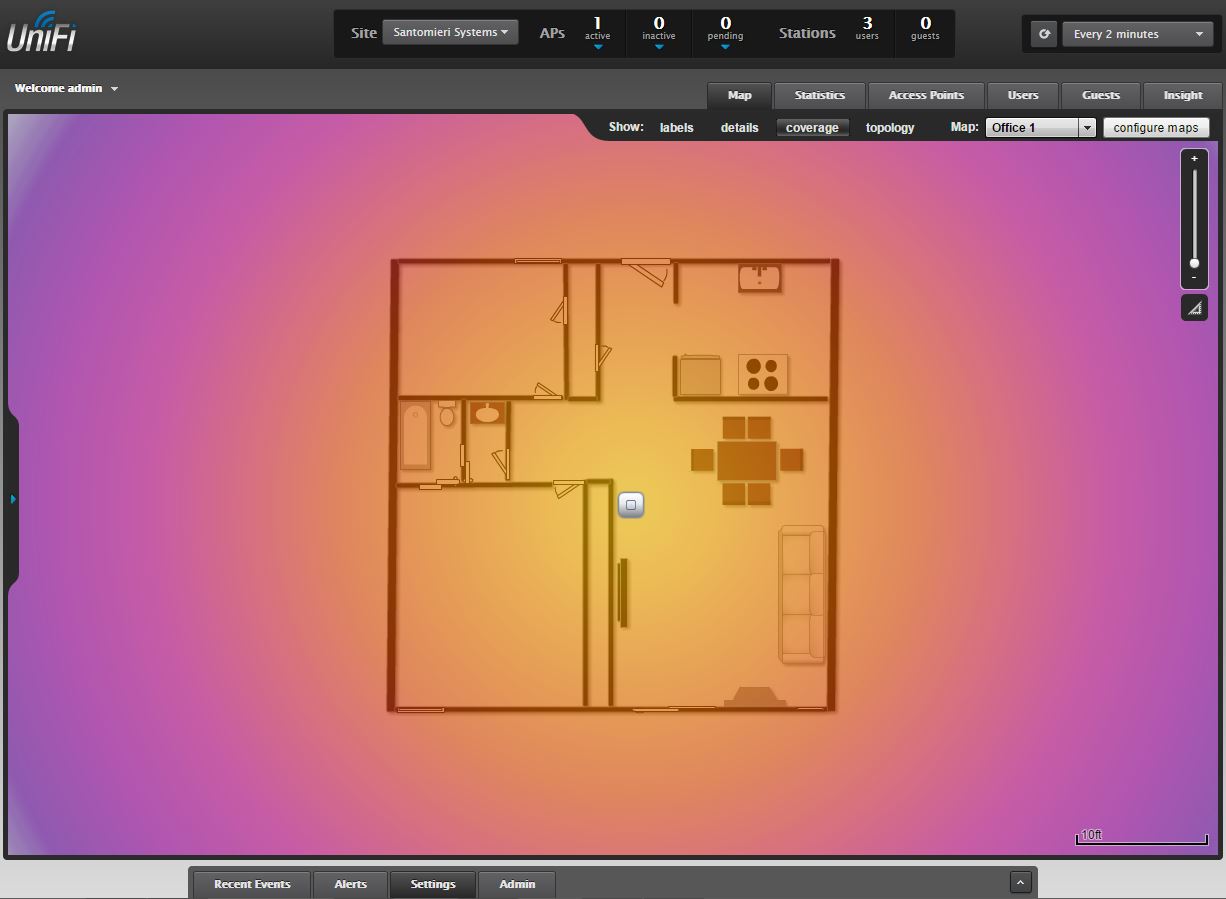Disable the coverage heatmap overlay
This screenshot has height=899, width=1226.
812,128
